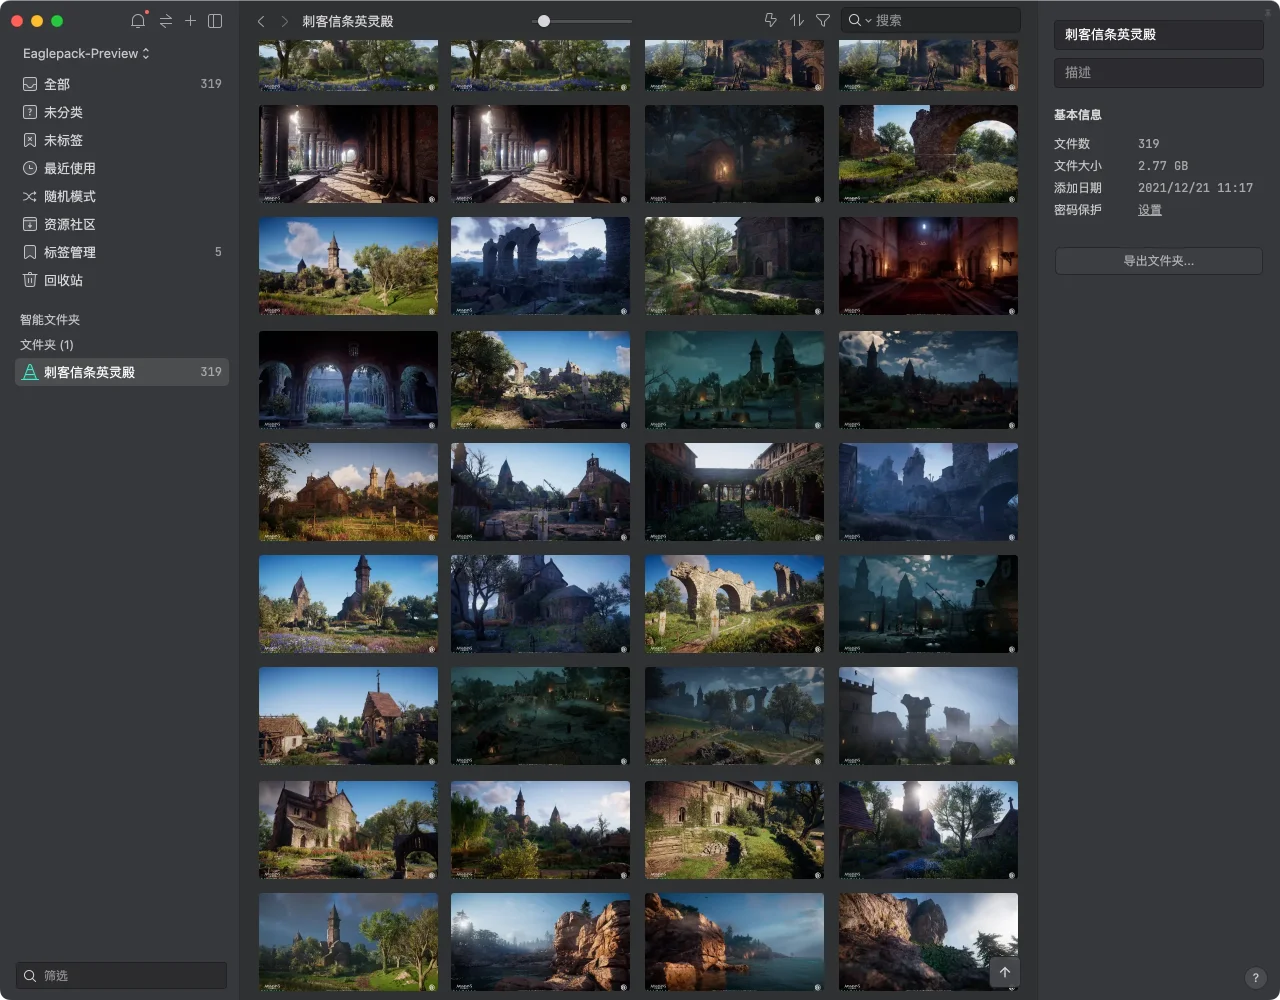The width and height of the screenshot is (1280, 1000).
Task: Open the sort order icon
Action: pyautogui.click(x=797, y=20)
